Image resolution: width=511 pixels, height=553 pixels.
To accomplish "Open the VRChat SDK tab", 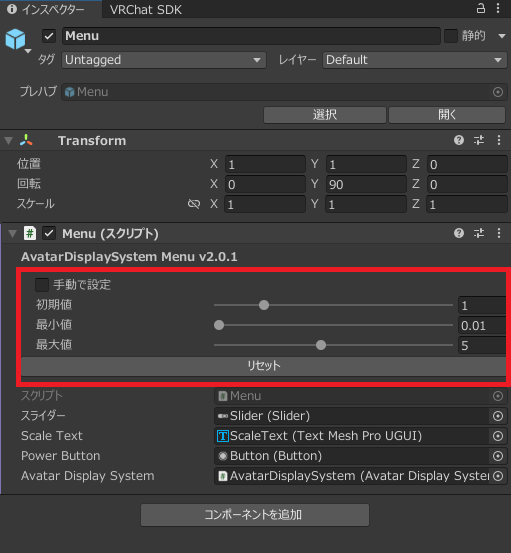I will tap(146, 10).
